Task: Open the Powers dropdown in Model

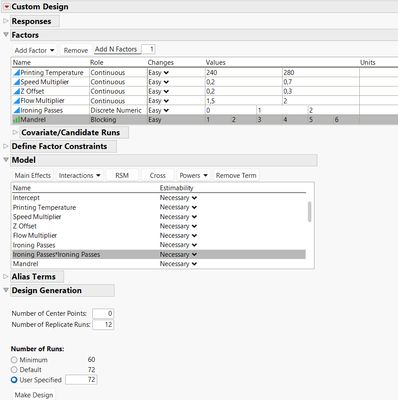Action: [x=193, y=175]
